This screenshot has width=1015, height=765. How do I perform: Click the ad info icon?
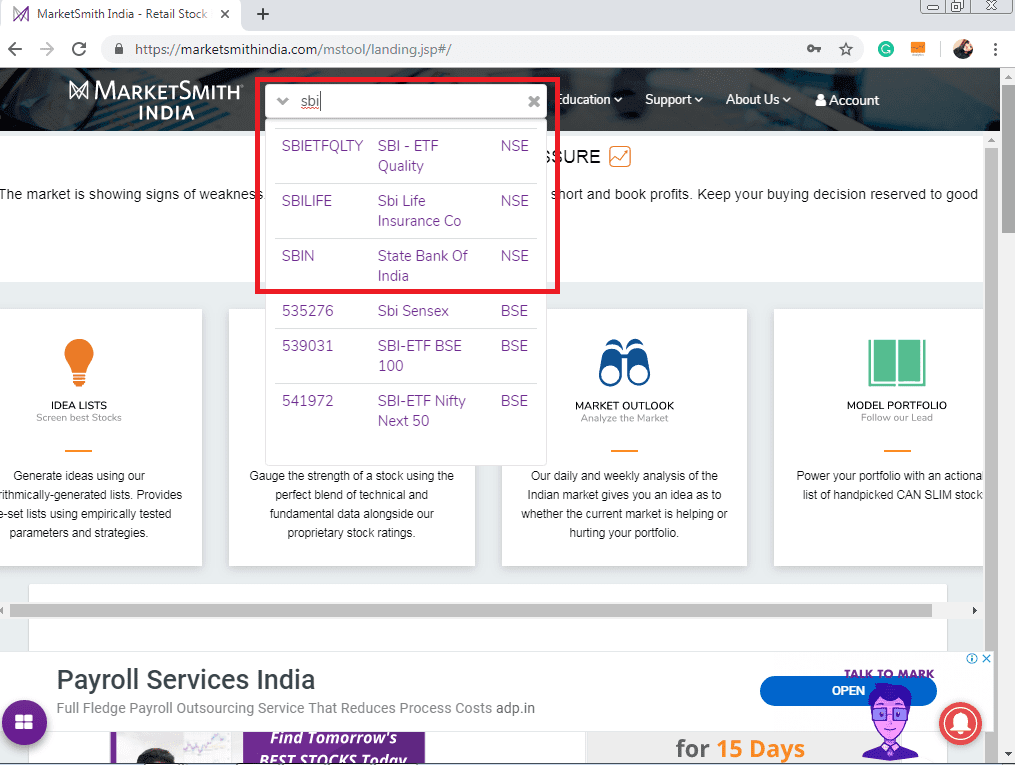(x=972, y=658)
